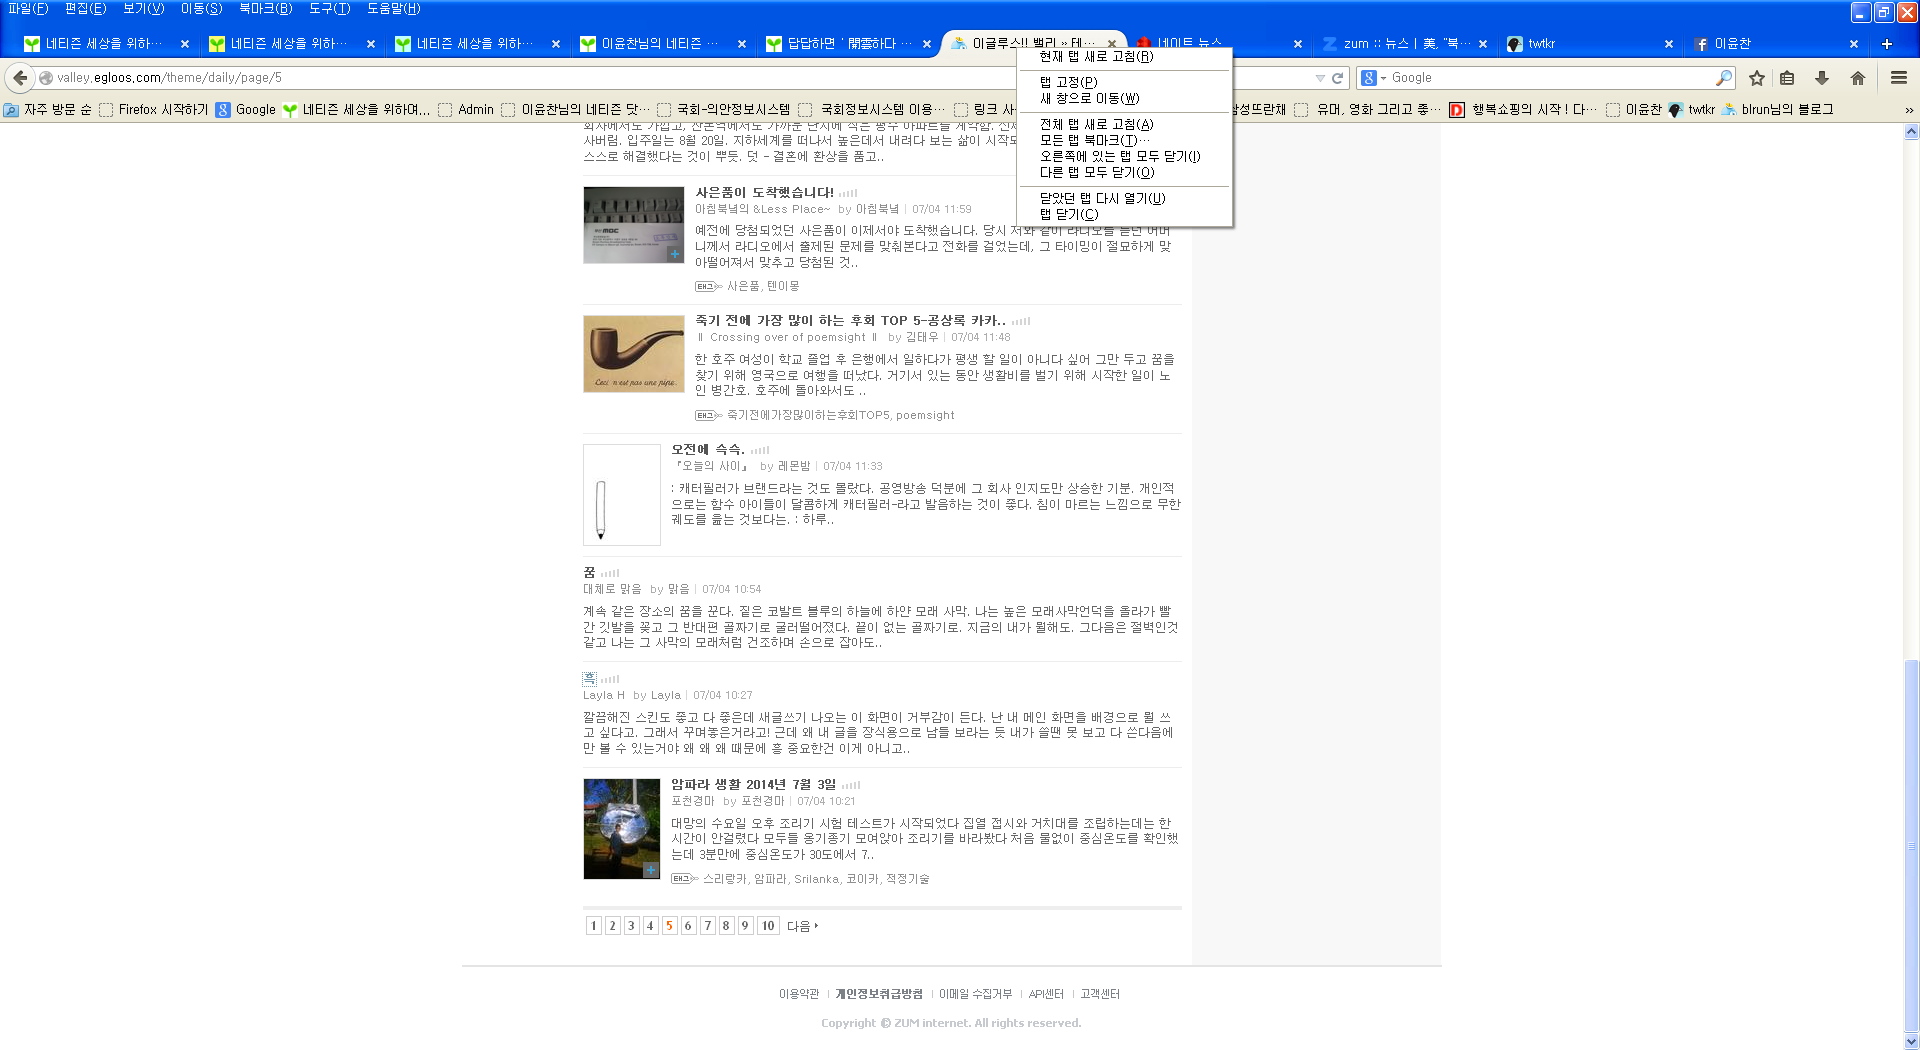
Task: Select '새 창으로 이동' menu entry
Action: (x=1124, y=98)
